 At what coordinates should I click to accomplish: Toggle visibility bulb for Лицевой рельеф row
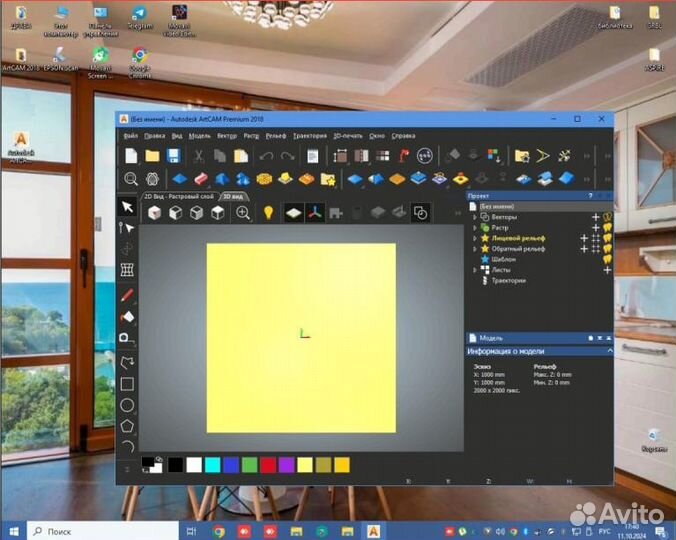coord(607,238)
